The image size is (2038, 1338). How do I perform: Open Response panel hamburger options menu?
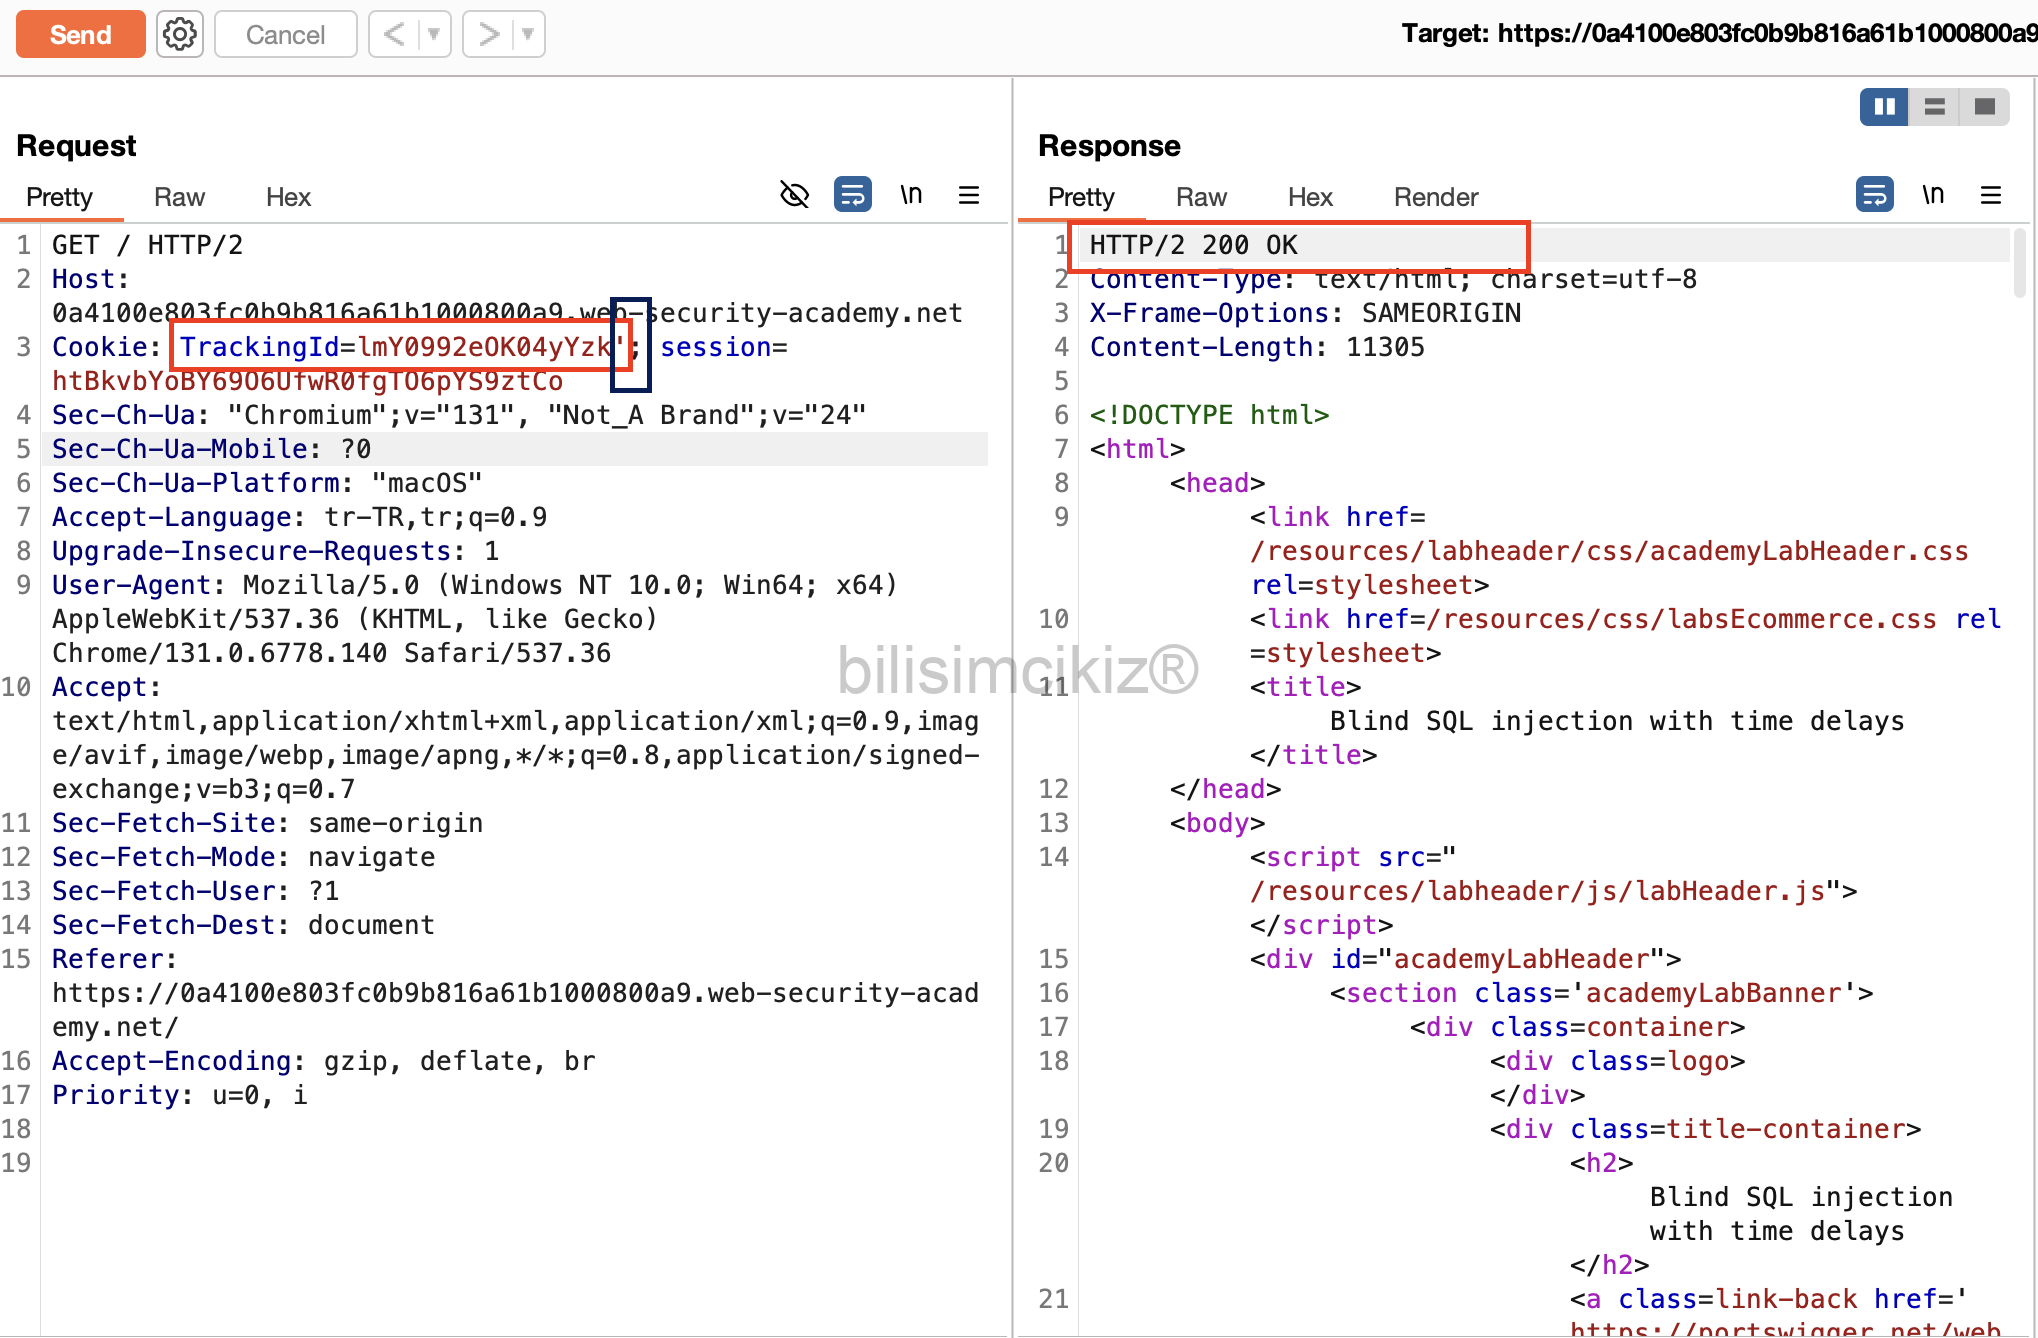(x=1990, y=194)
